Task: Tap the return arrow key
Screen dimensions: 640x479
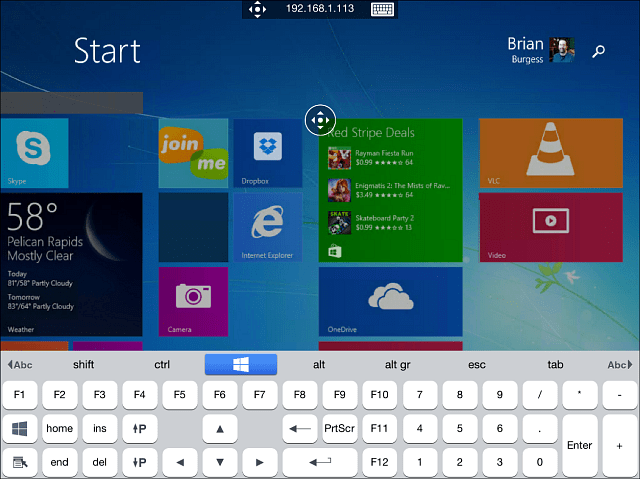Action: point(320,462)
